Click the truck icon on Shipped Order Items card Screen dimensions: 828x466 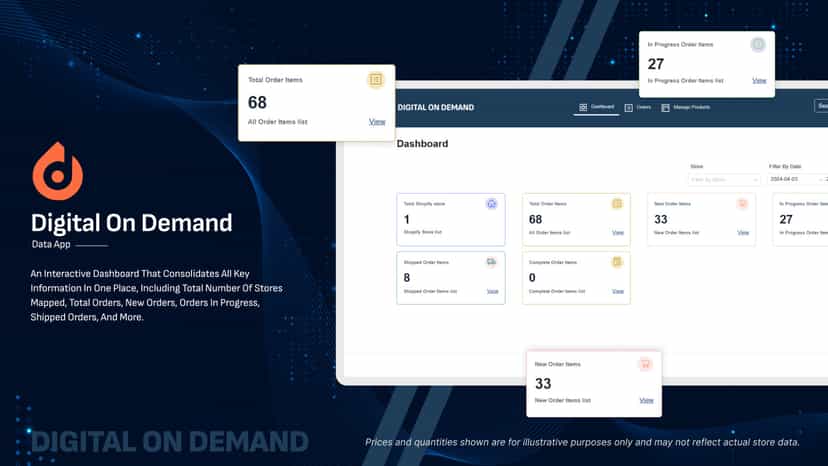491,262
